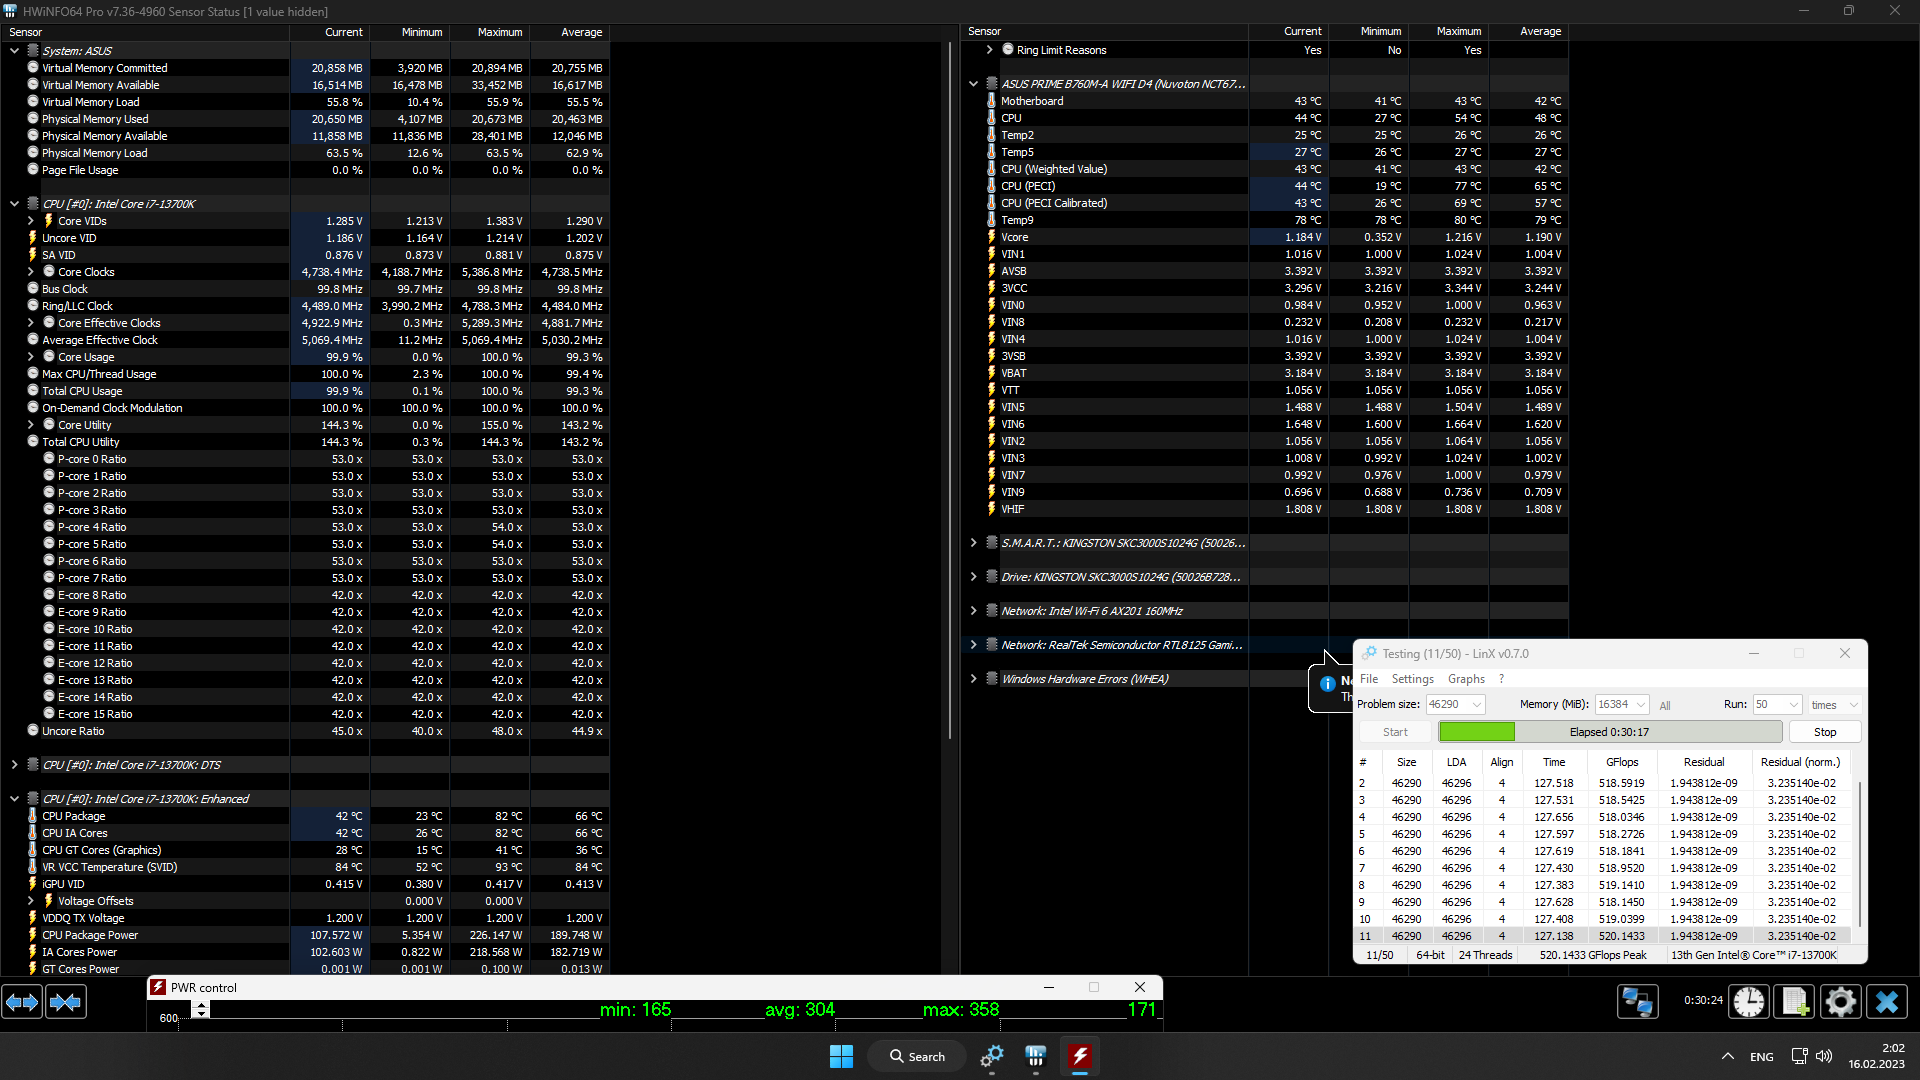
Task: Open the Settings menu in LinX
Action: [x=1412, y=679]
